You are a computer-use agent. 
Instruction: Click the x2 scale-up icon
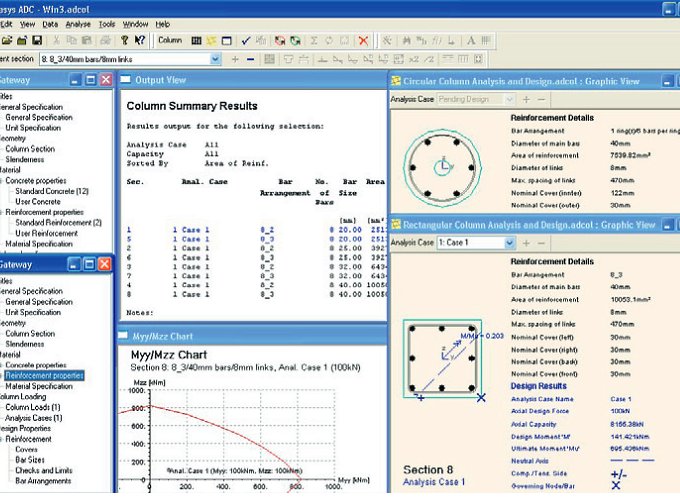pos(414,59)
